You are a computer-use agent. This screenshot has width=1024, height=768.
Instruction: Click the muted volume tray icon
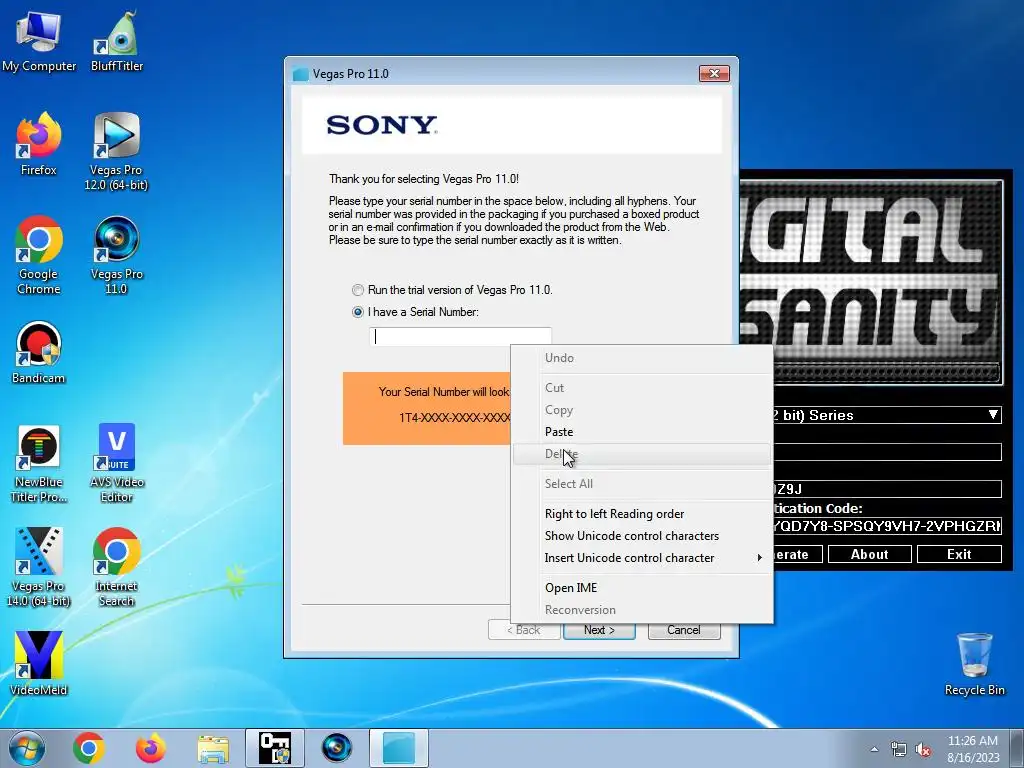[923, 749]
